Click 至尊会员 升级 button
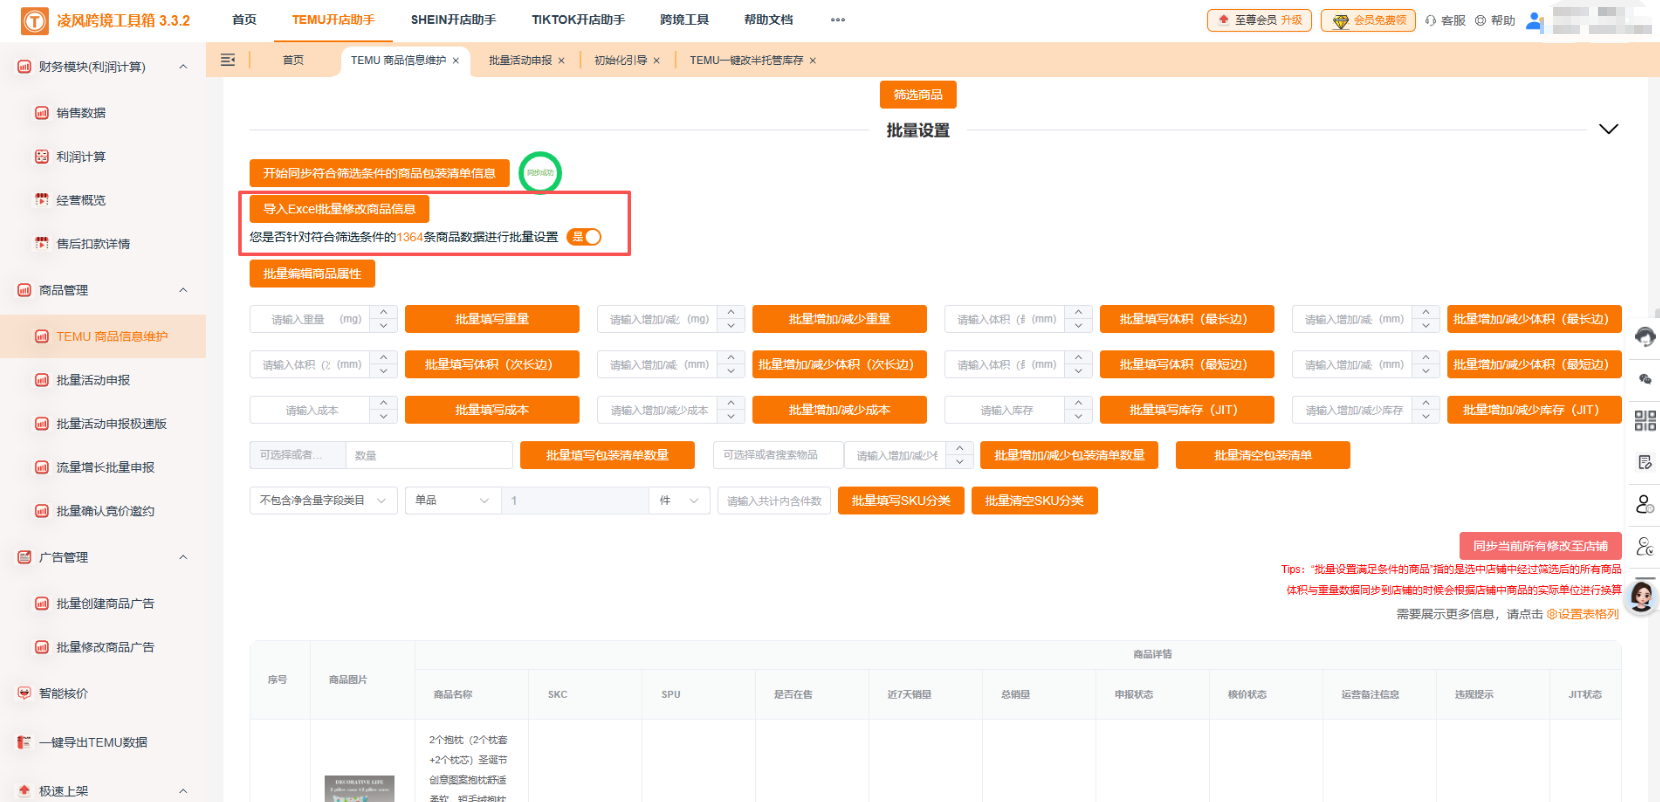1660x802 pixels. 1260,20
